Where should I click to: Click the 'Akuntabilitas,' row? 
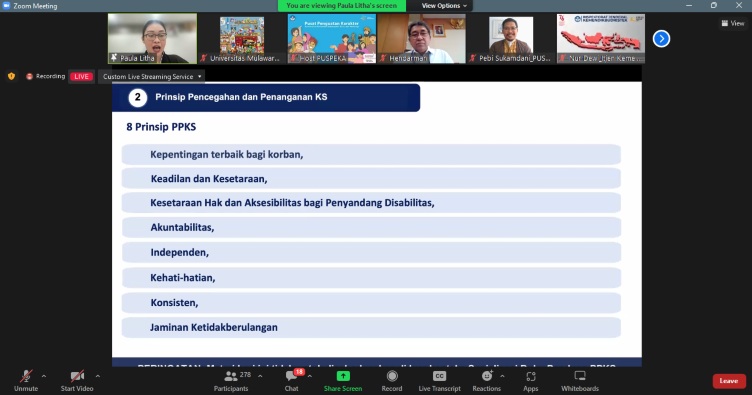pyautogui.click(x=371, y=228)
